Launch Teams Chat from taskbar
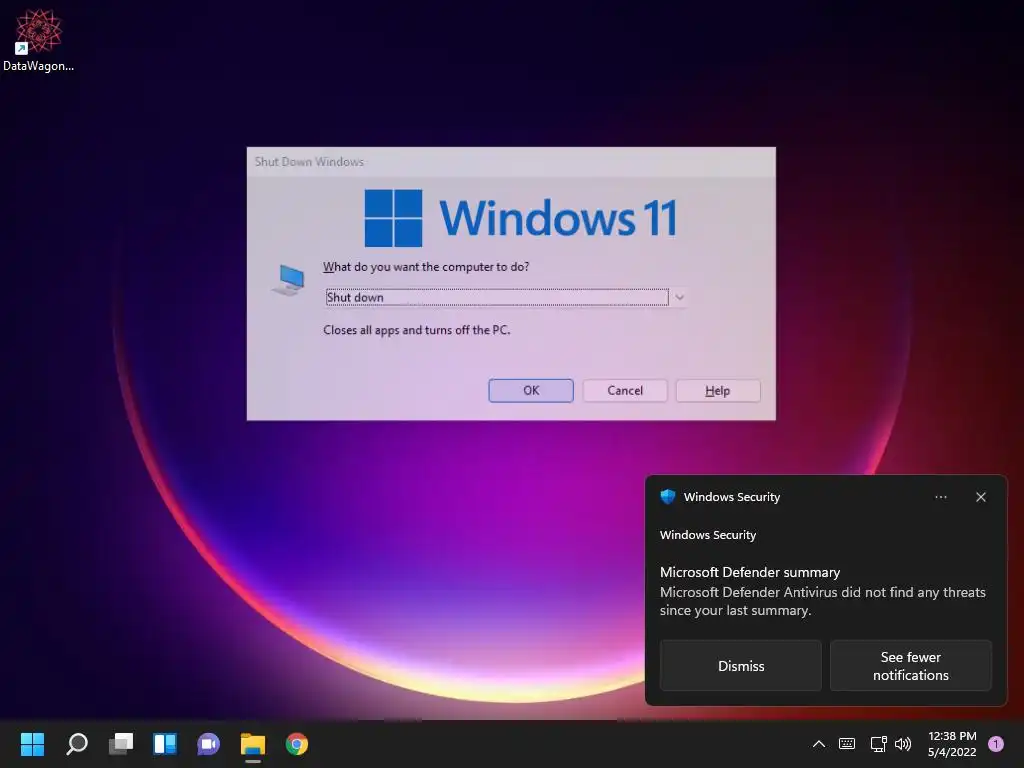The width and height of the screenshot is (1024, 768). 208,744
